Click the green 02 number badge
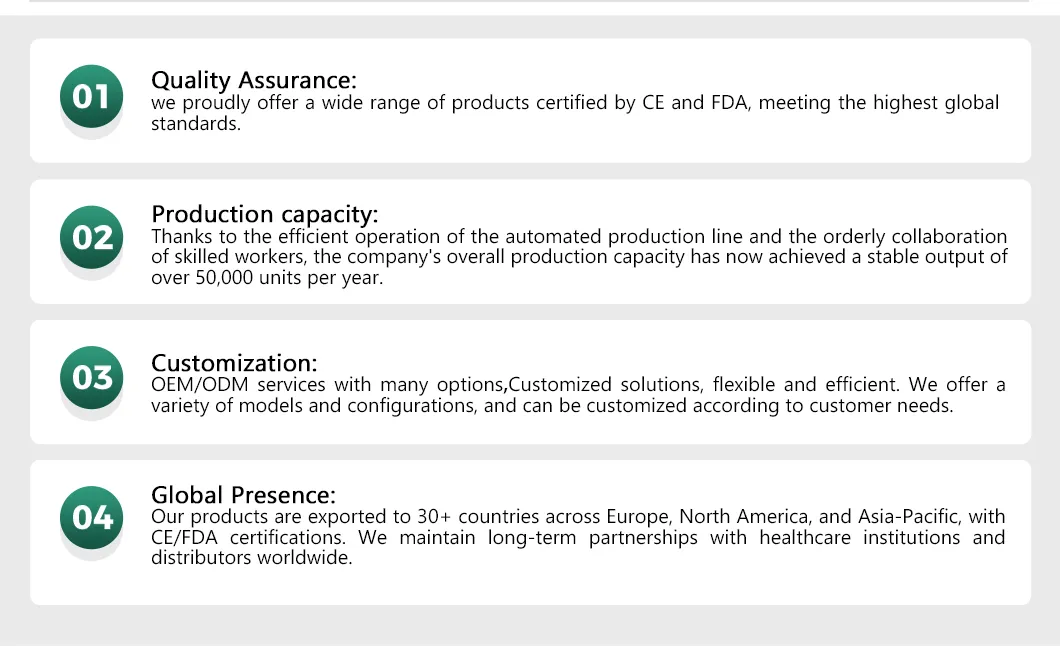 (x=92, y=238)
